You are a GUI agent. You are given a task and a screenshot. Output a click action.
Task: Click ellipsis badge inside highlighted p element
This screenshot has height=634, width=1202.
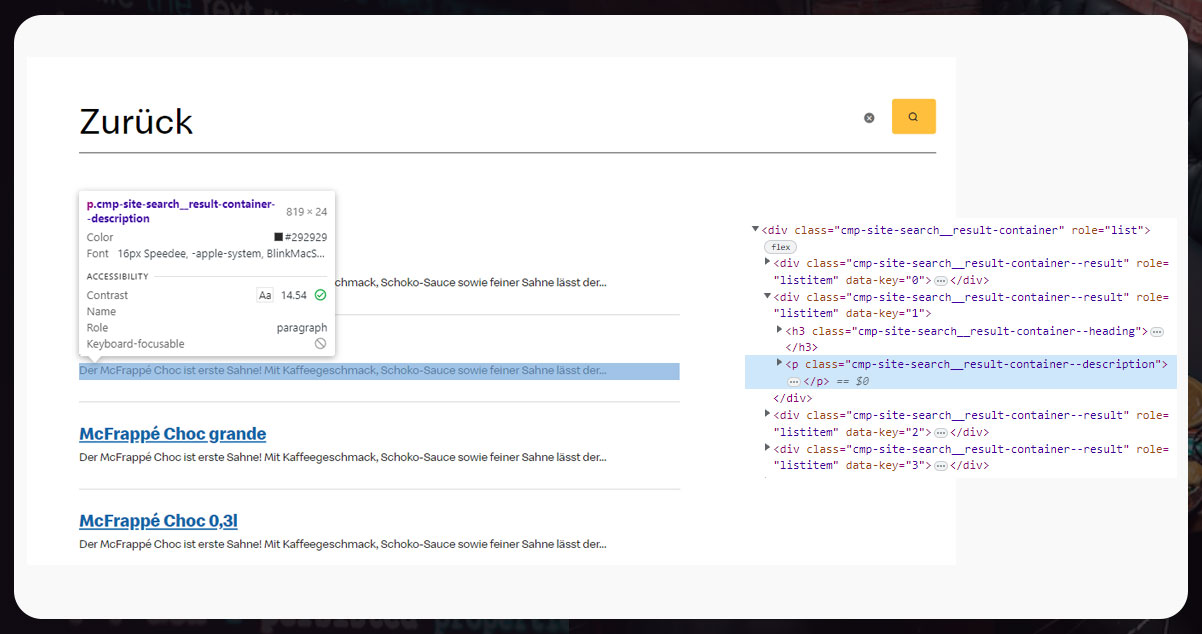click(794, 382)
